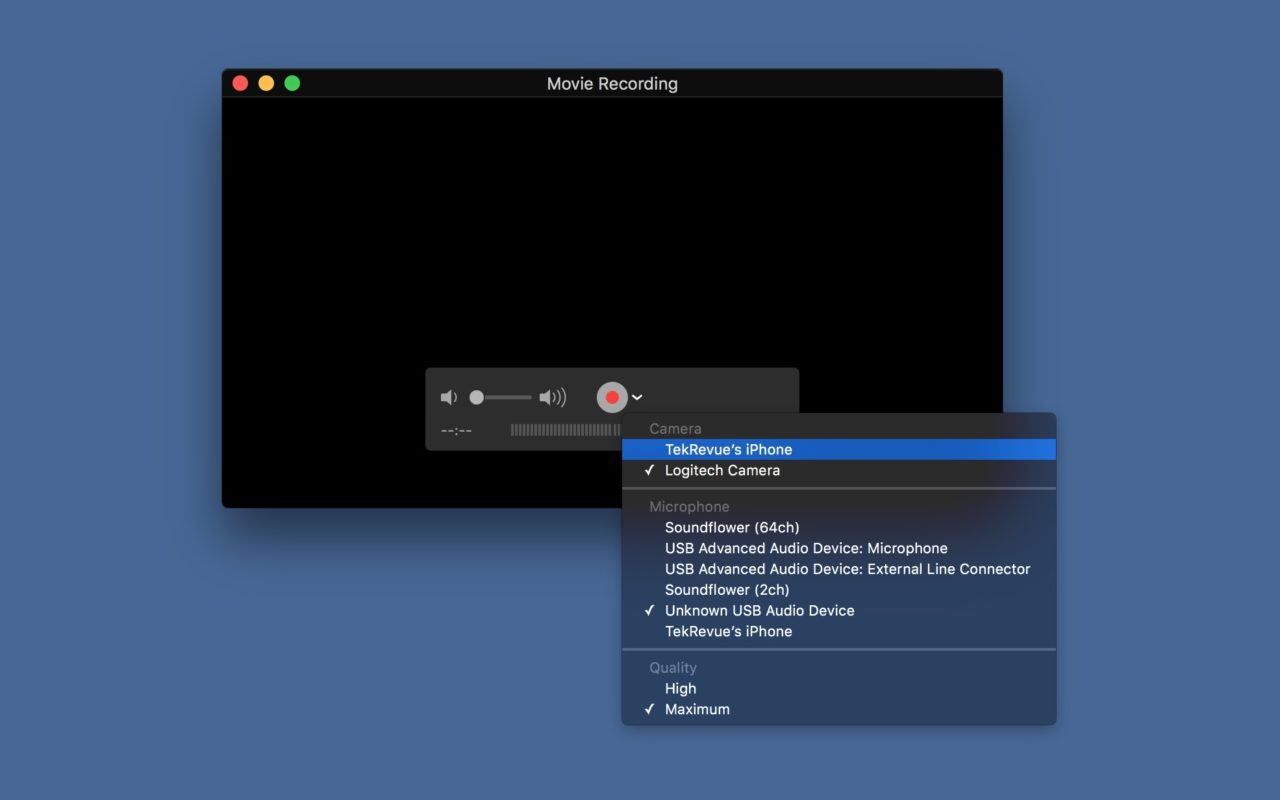Image resolution: width=1280 pixels, height=800 pixels.
Task: Choose Soundflower (64ch) microphone
Action: (839, 527)
